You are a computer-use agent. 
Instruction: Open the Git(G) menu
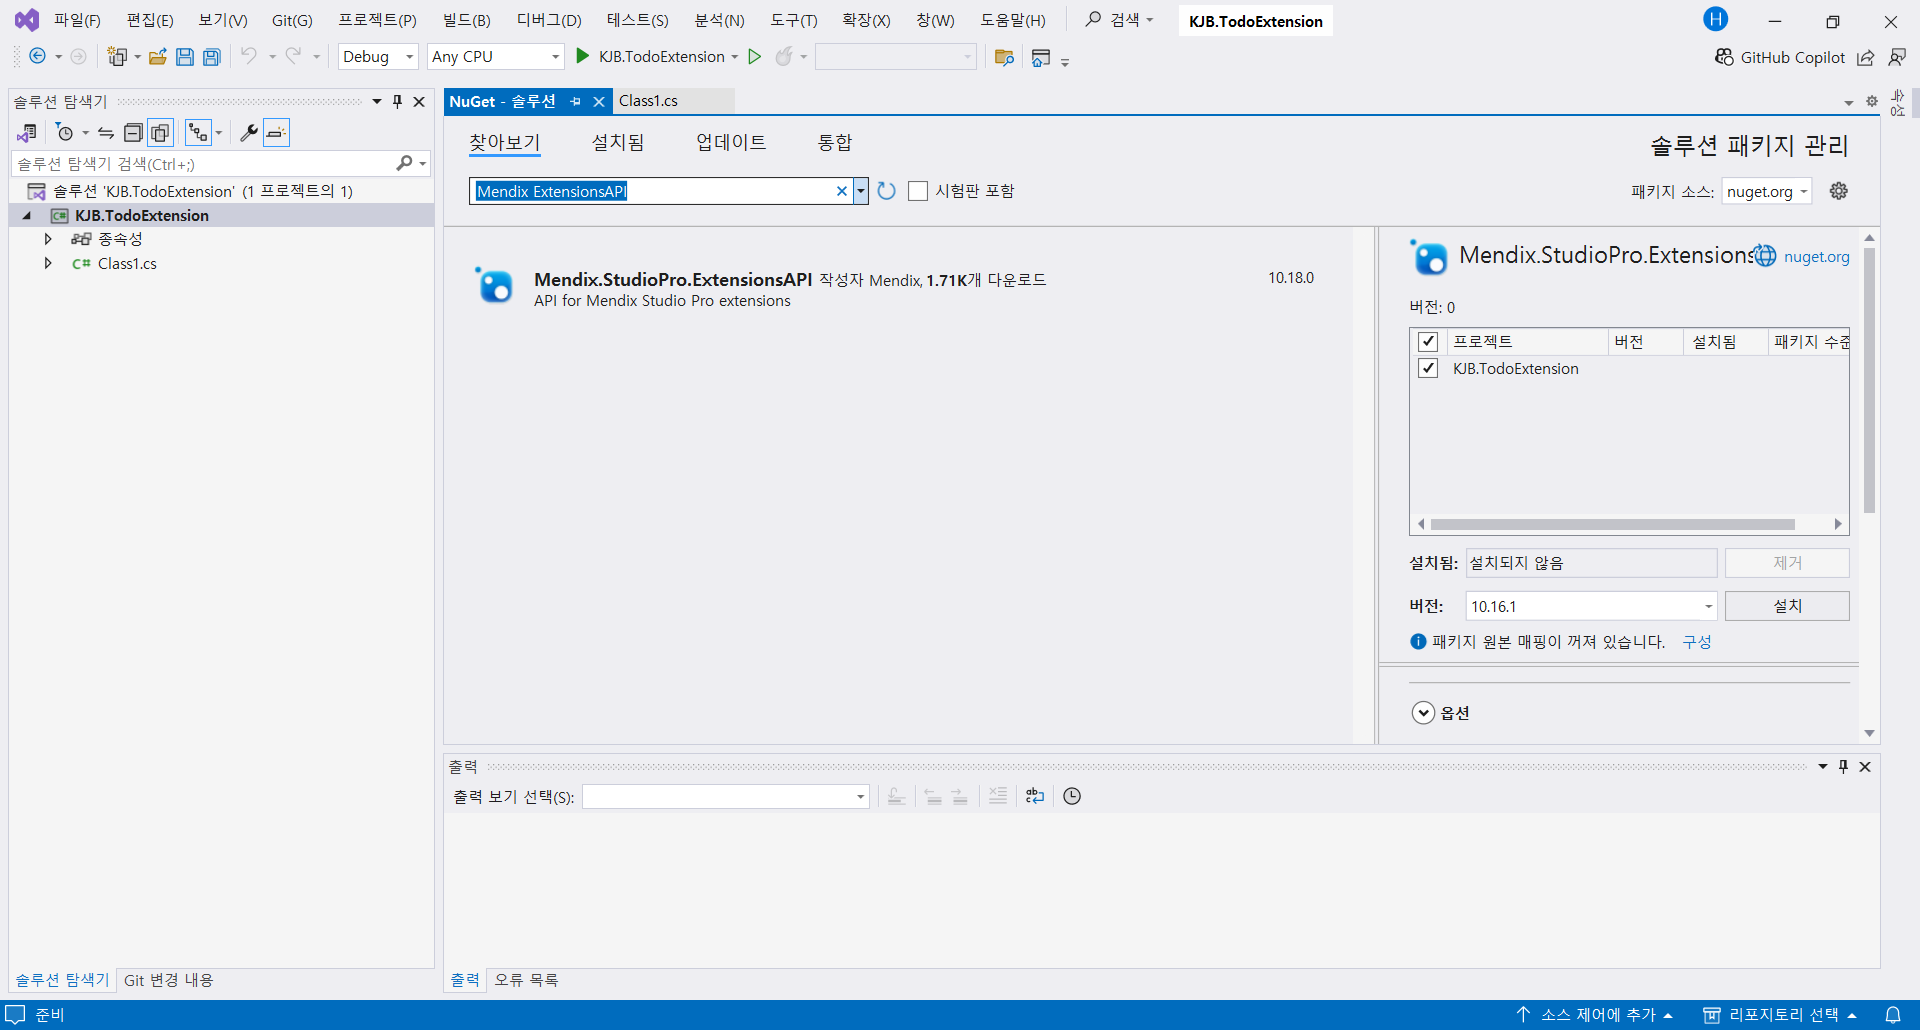pyautogui.click(x=292, y=20)
